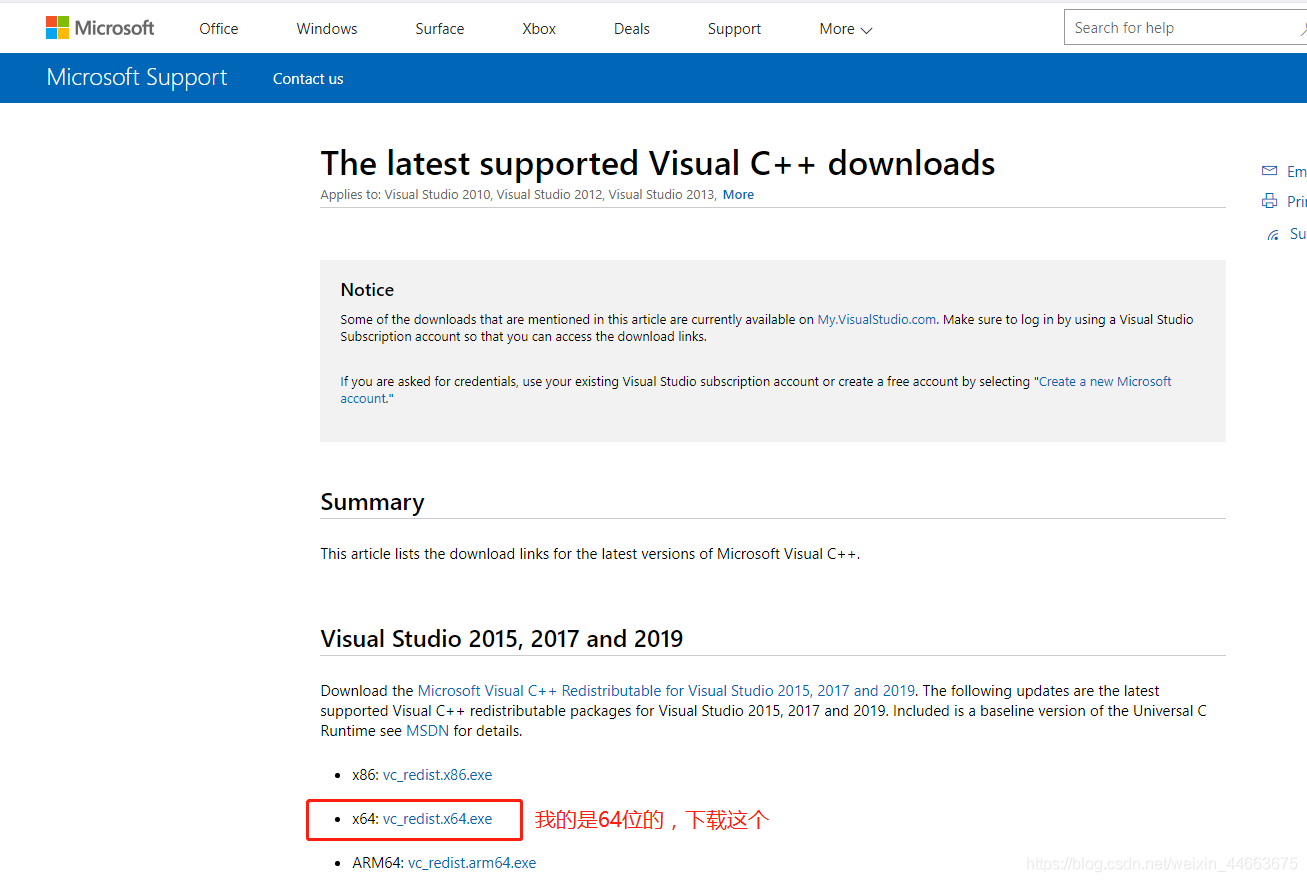Select the page title heading text

pos(658,163)
